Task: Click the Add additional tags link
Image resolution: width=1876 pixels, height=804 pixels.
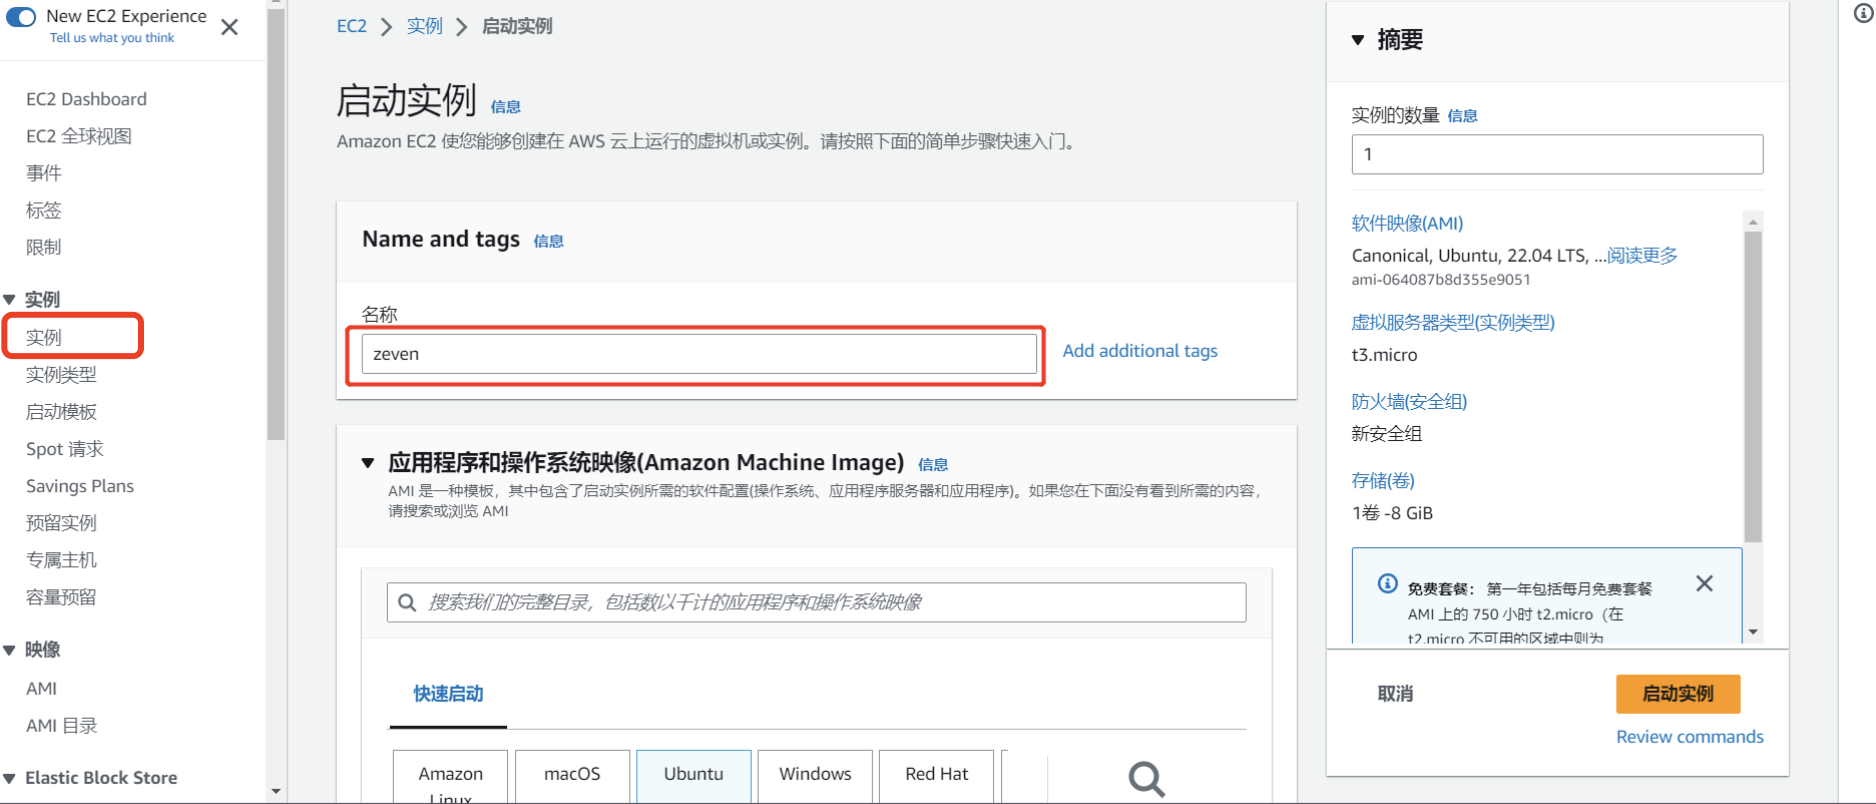Action: tap(1139, 351)
